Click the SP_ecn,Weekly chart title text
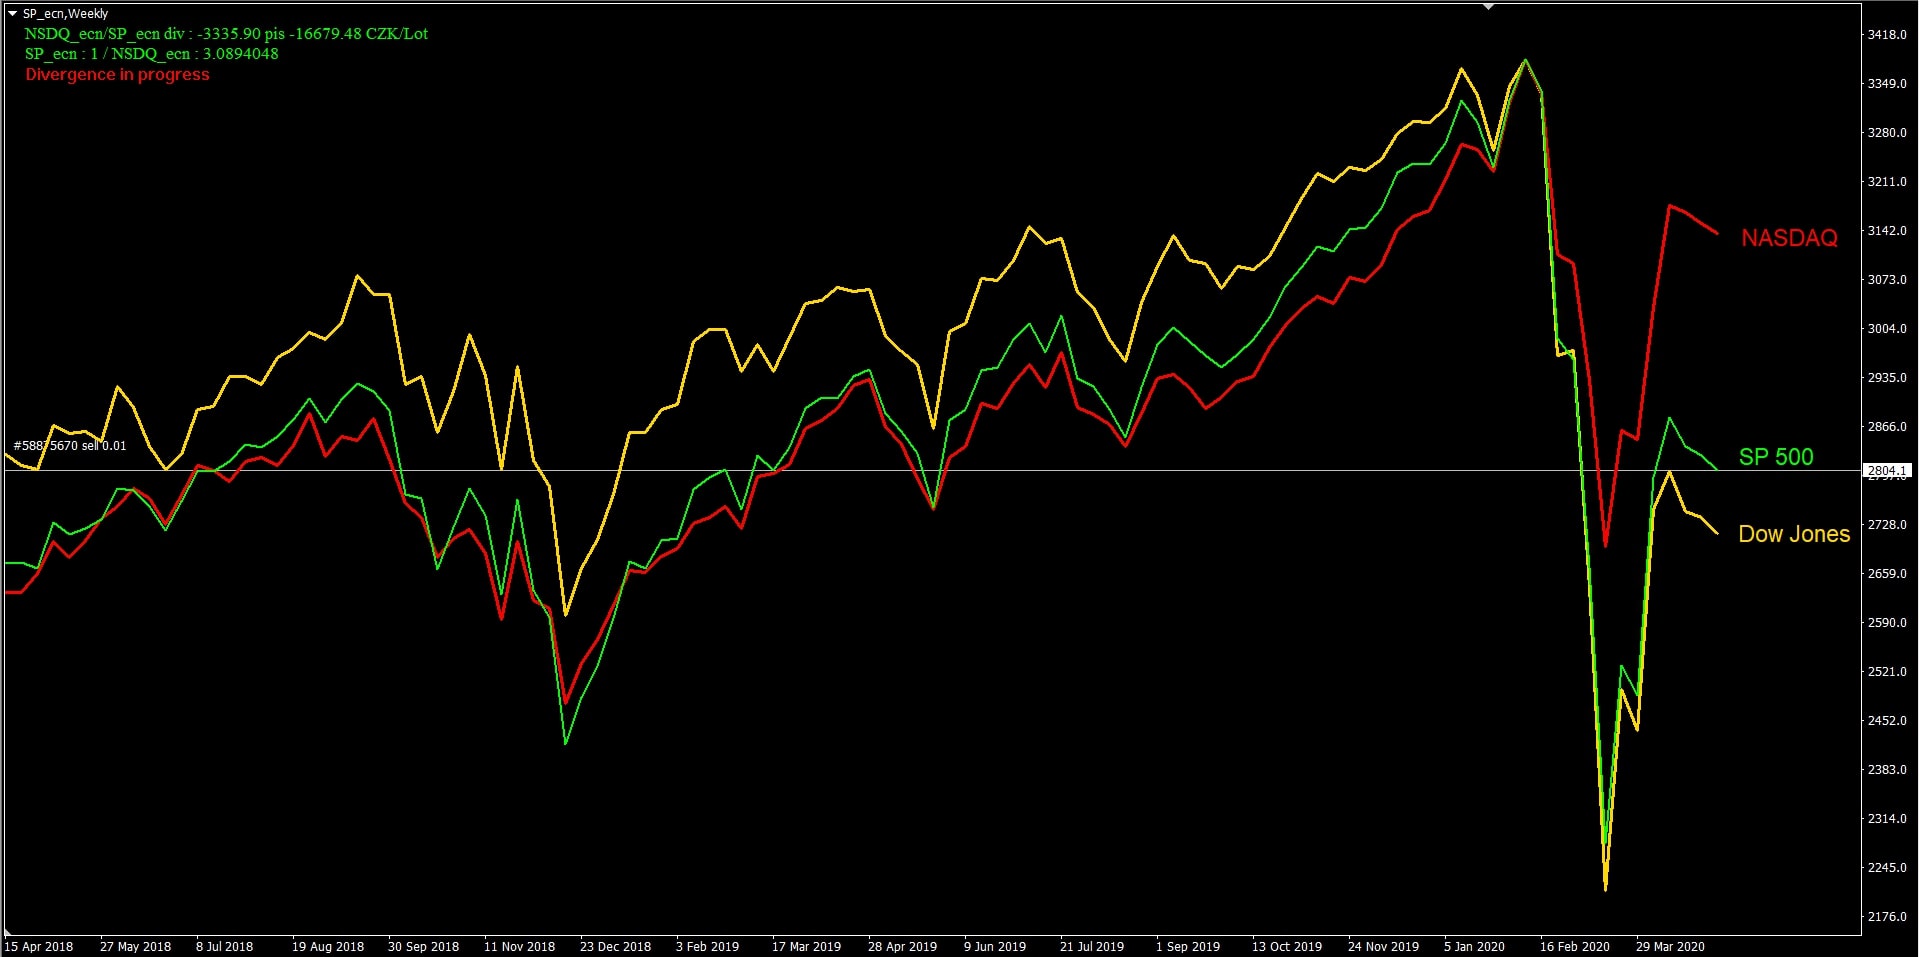This screenshot has height=957, width=1920. (x=65, y=14)
